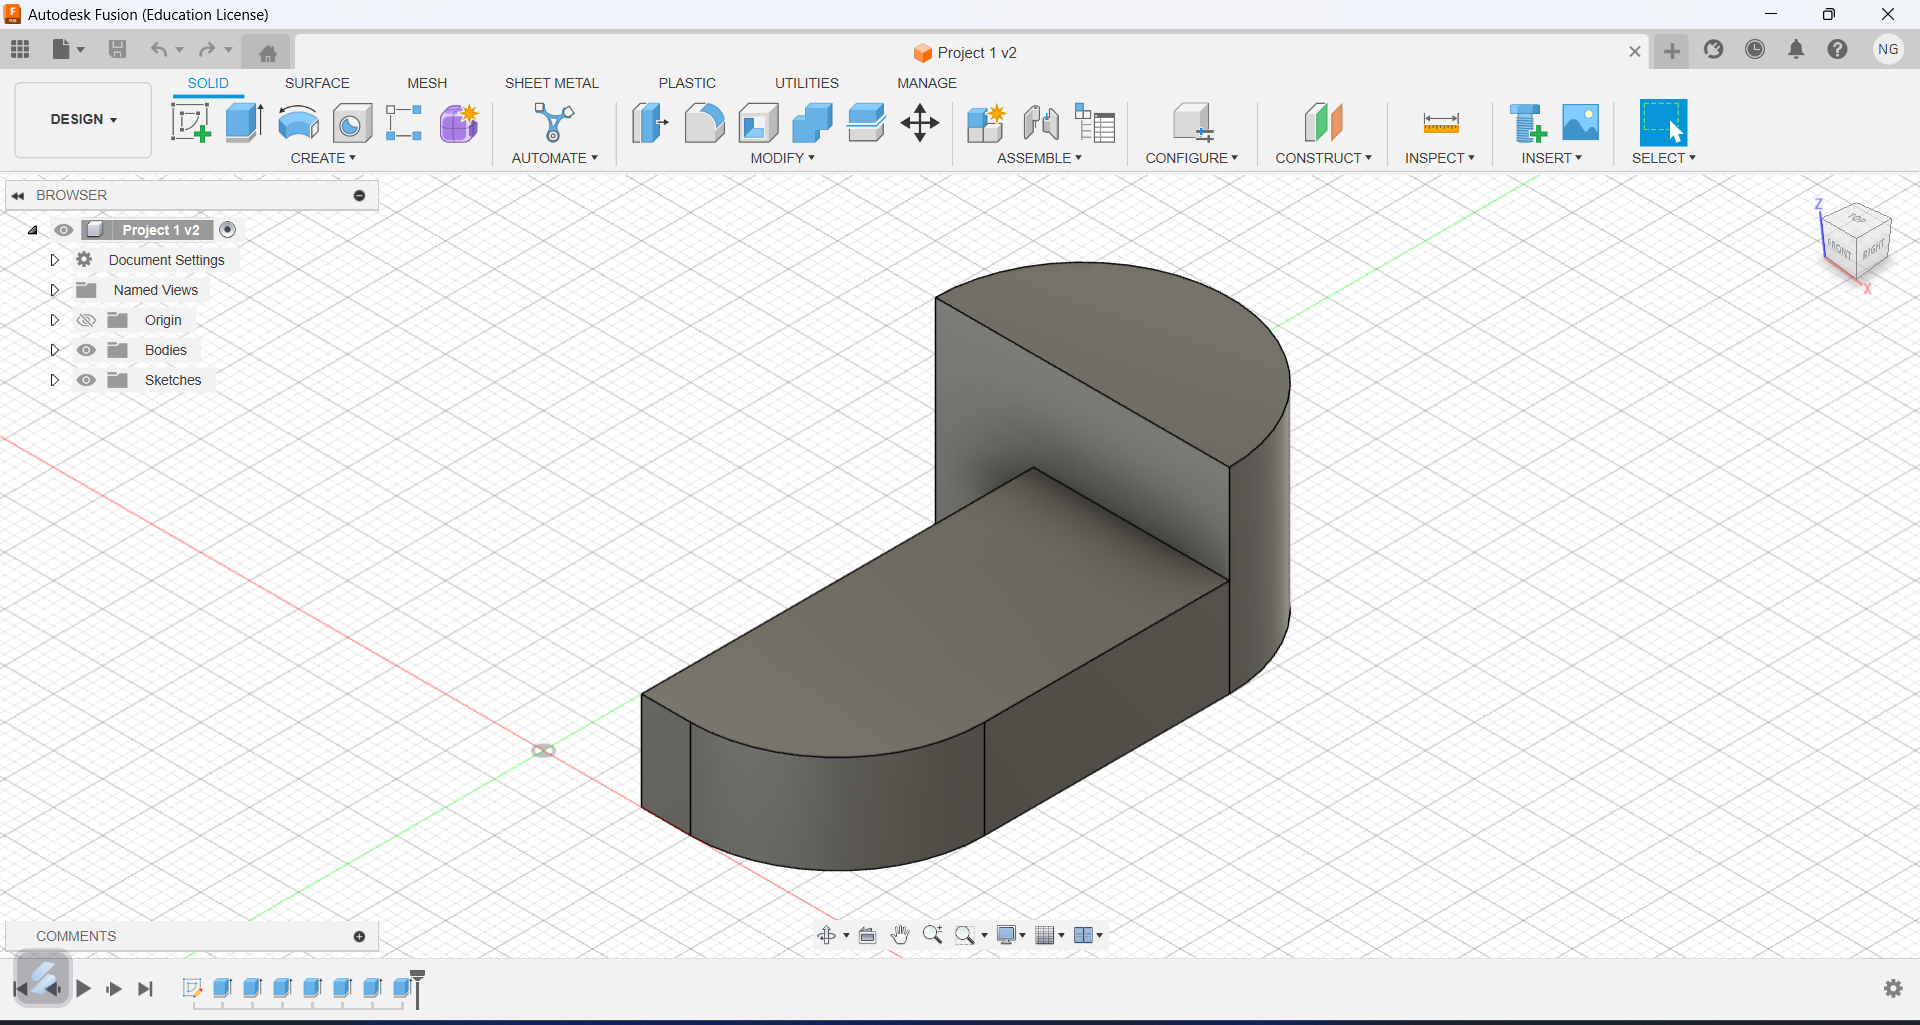Open the MODIFY dropdown menu
Image resolution: width=1920 pixels, height=1025 pixels.
pyautogui.click(x=783, y=158)
